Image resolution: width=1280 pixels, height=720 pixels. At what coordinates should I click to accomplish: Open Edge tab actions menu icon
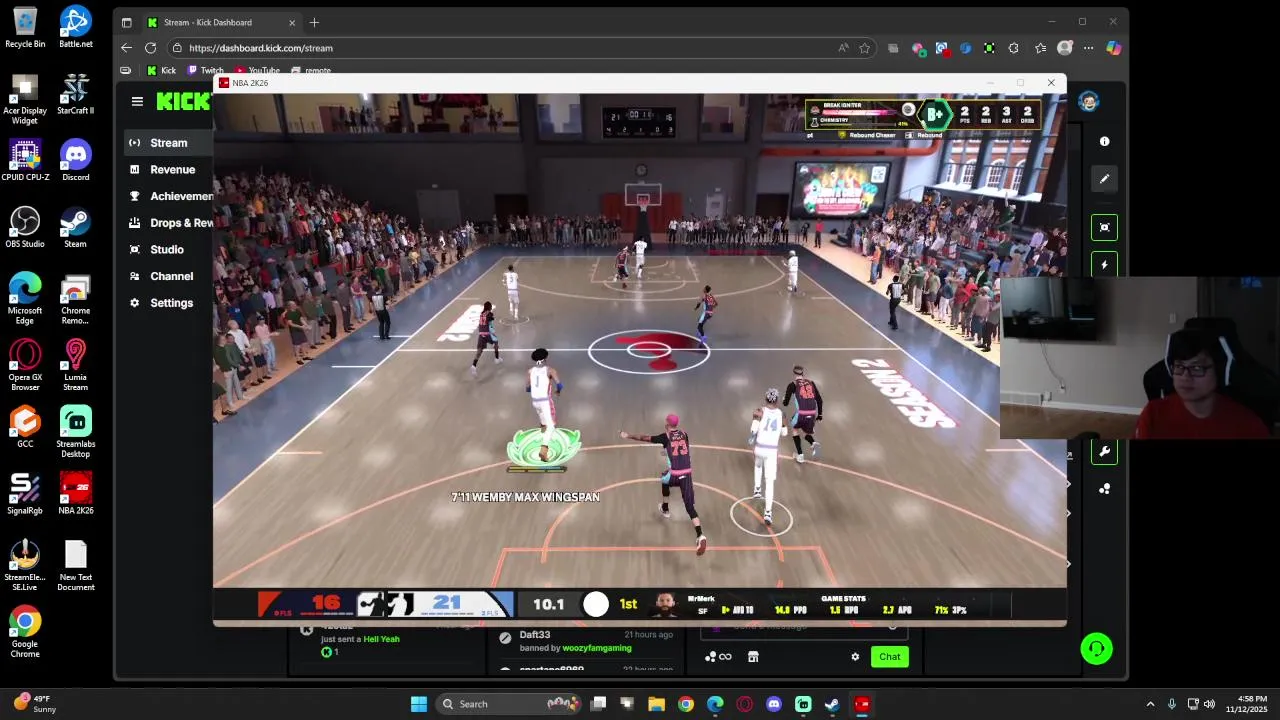126,22
